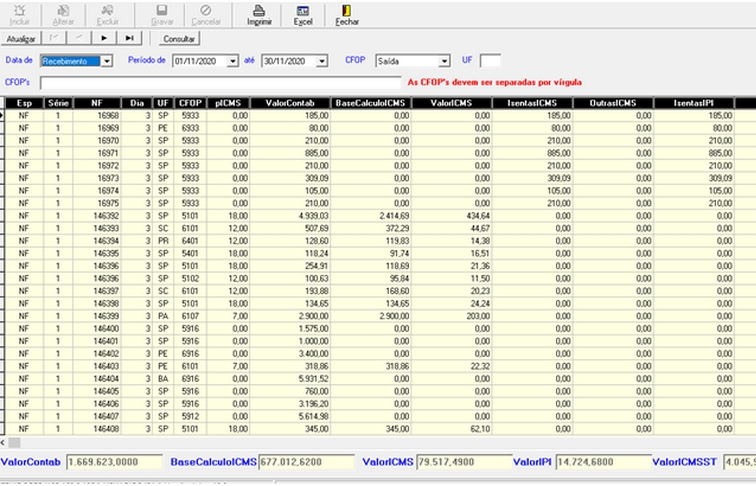
Task: Click the ValorContab total field
Action: point(114,462)
